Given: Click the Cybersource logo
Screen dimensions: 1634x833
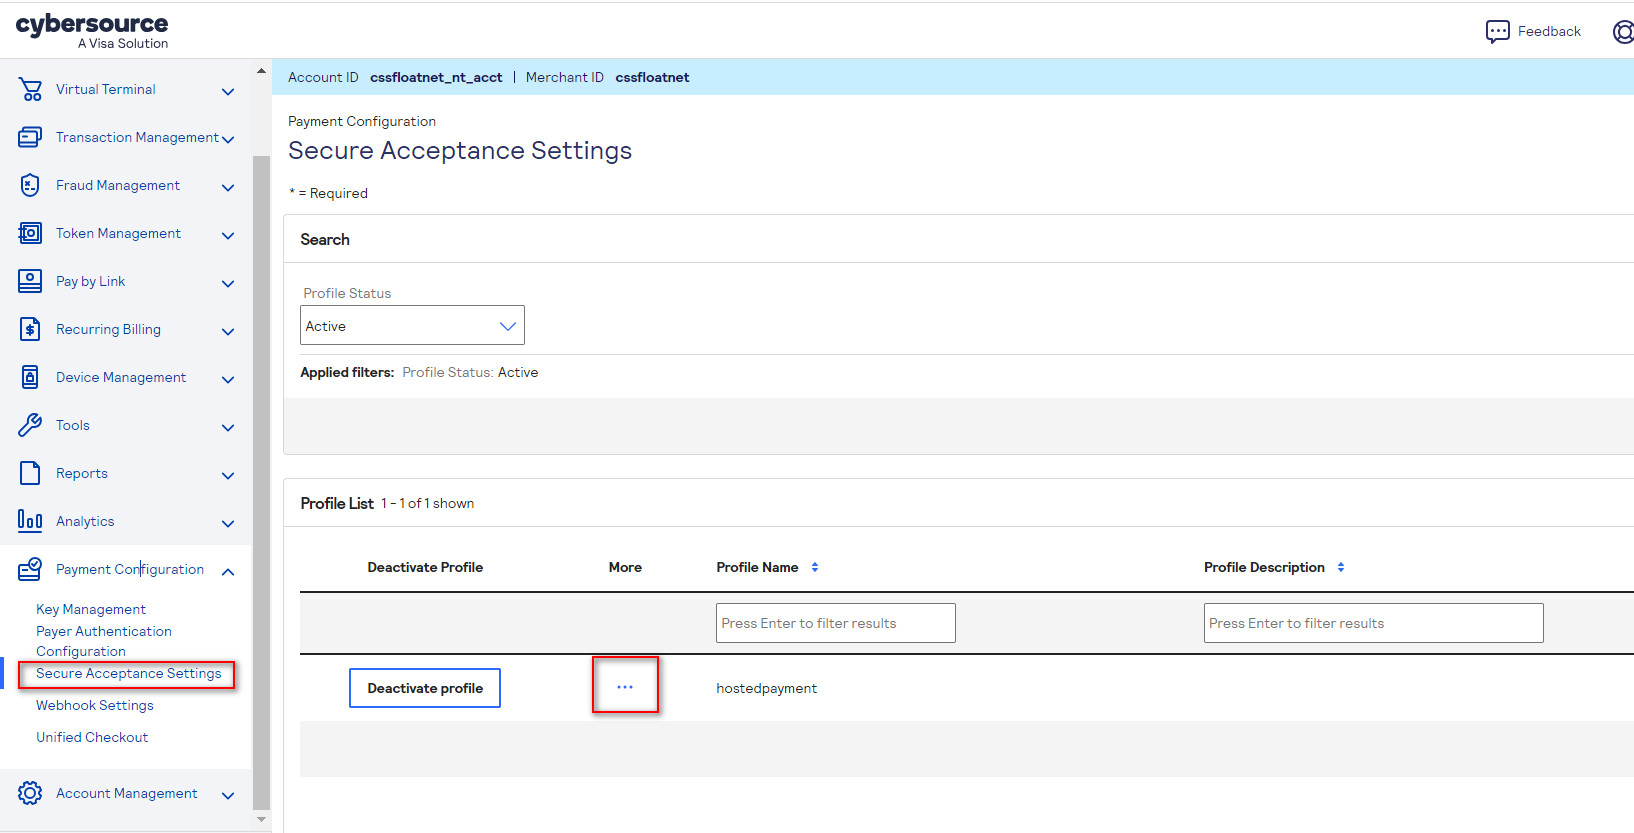Looking at the screenshot, I should pos(92,31).
